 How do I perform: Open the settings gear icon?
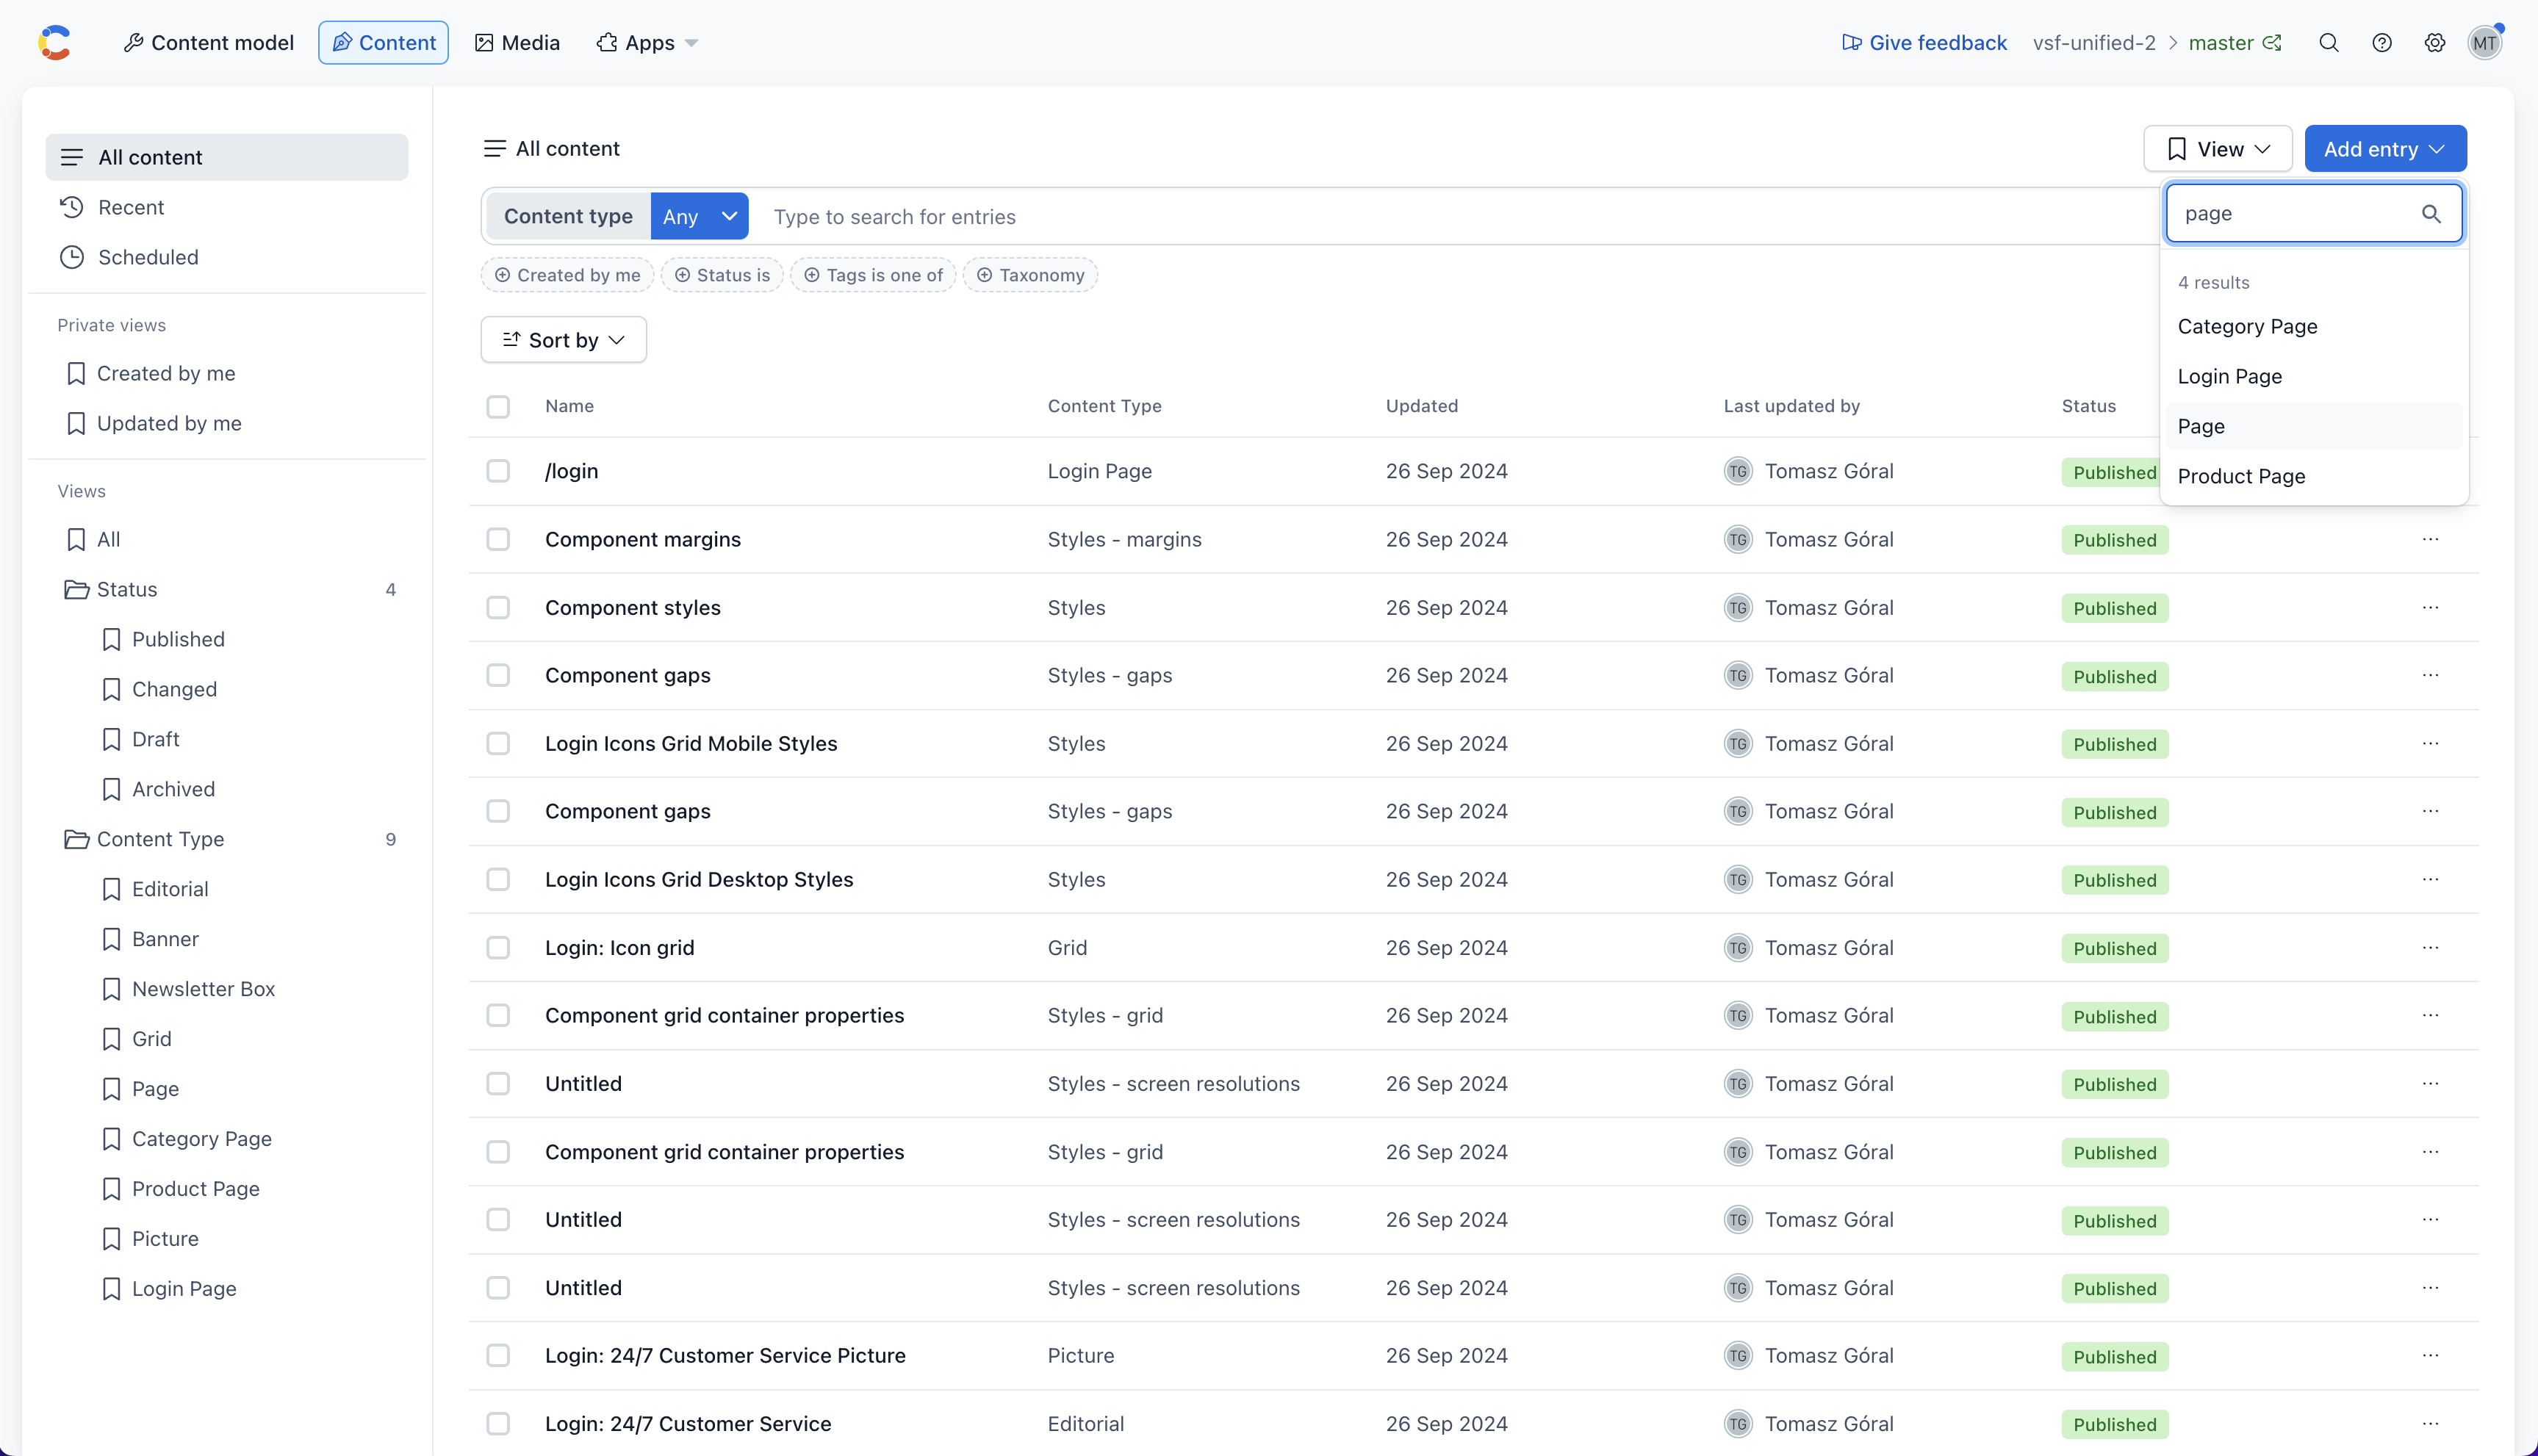[x=2435, y=43]
